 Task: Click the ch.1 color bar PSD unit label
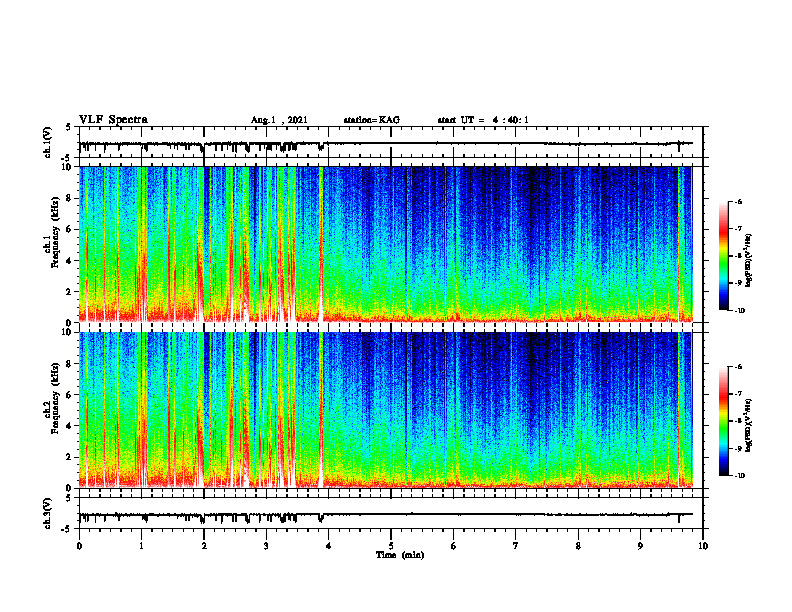click(x=749, y=261)
